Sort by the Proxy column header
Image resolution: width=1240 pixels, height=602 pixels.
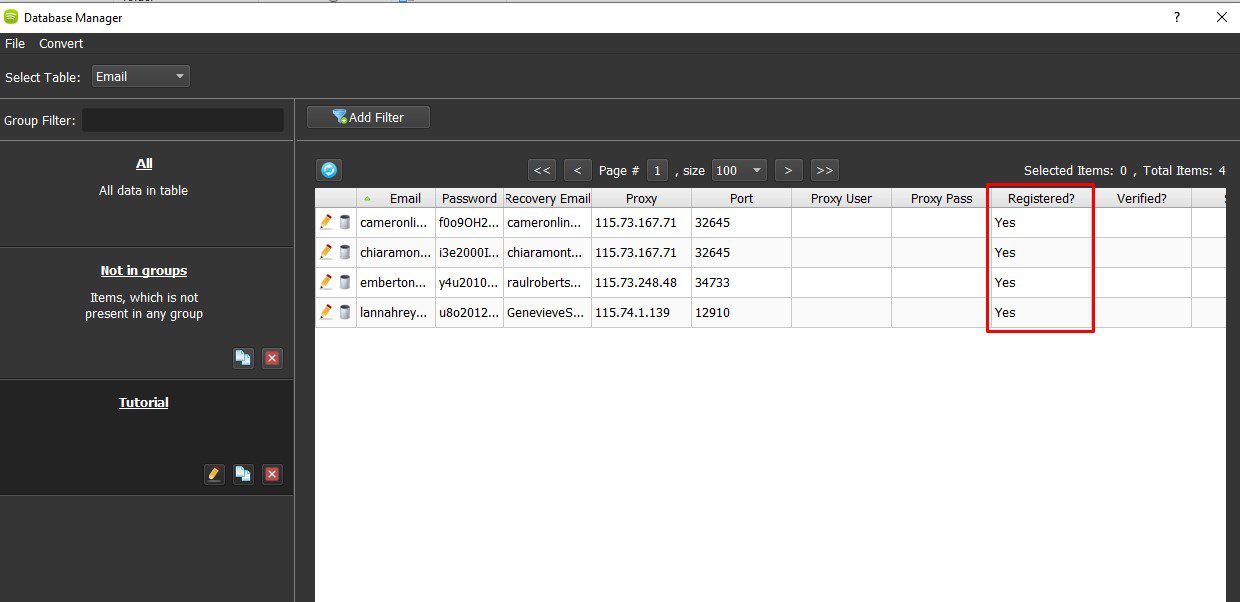pos(642,198)
